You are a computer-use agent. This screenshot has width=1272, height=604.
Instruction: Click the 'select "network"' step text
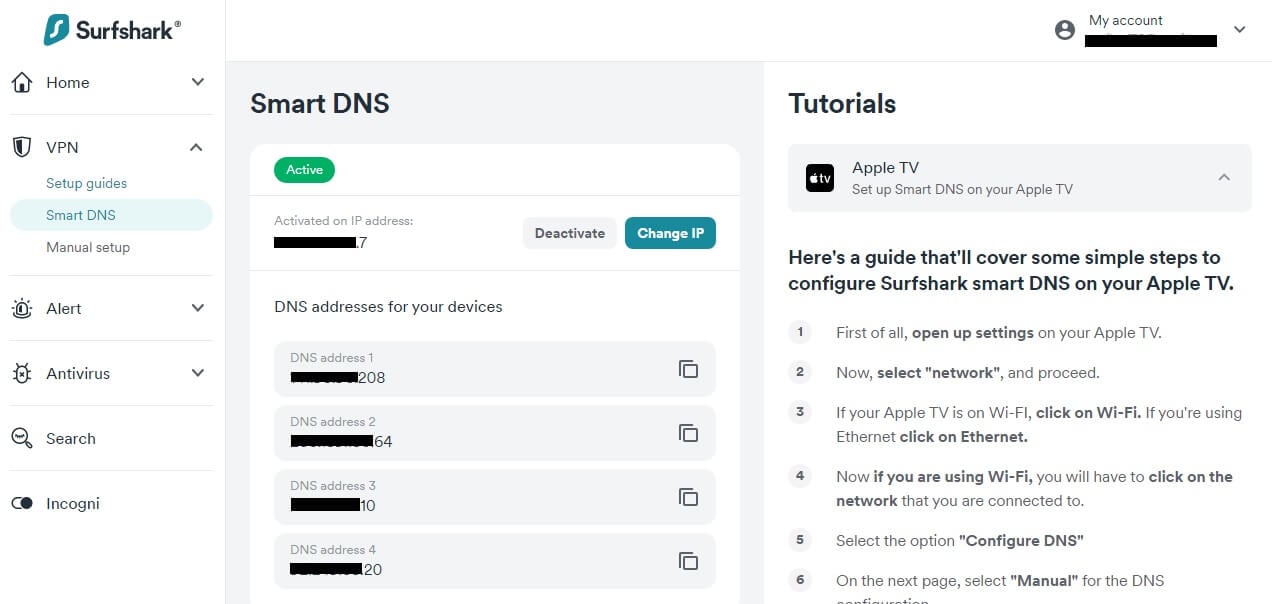[x=938, y=372]
